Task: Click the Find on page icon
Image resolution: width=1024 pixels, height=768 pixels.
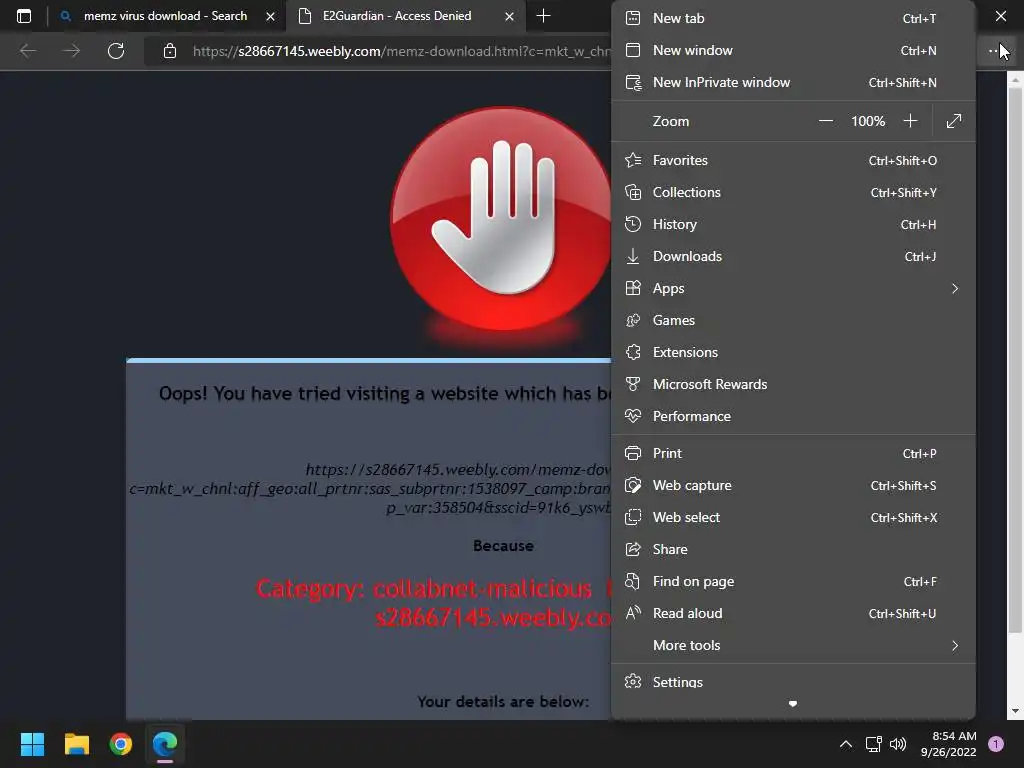Action: (x=633, y=581)
